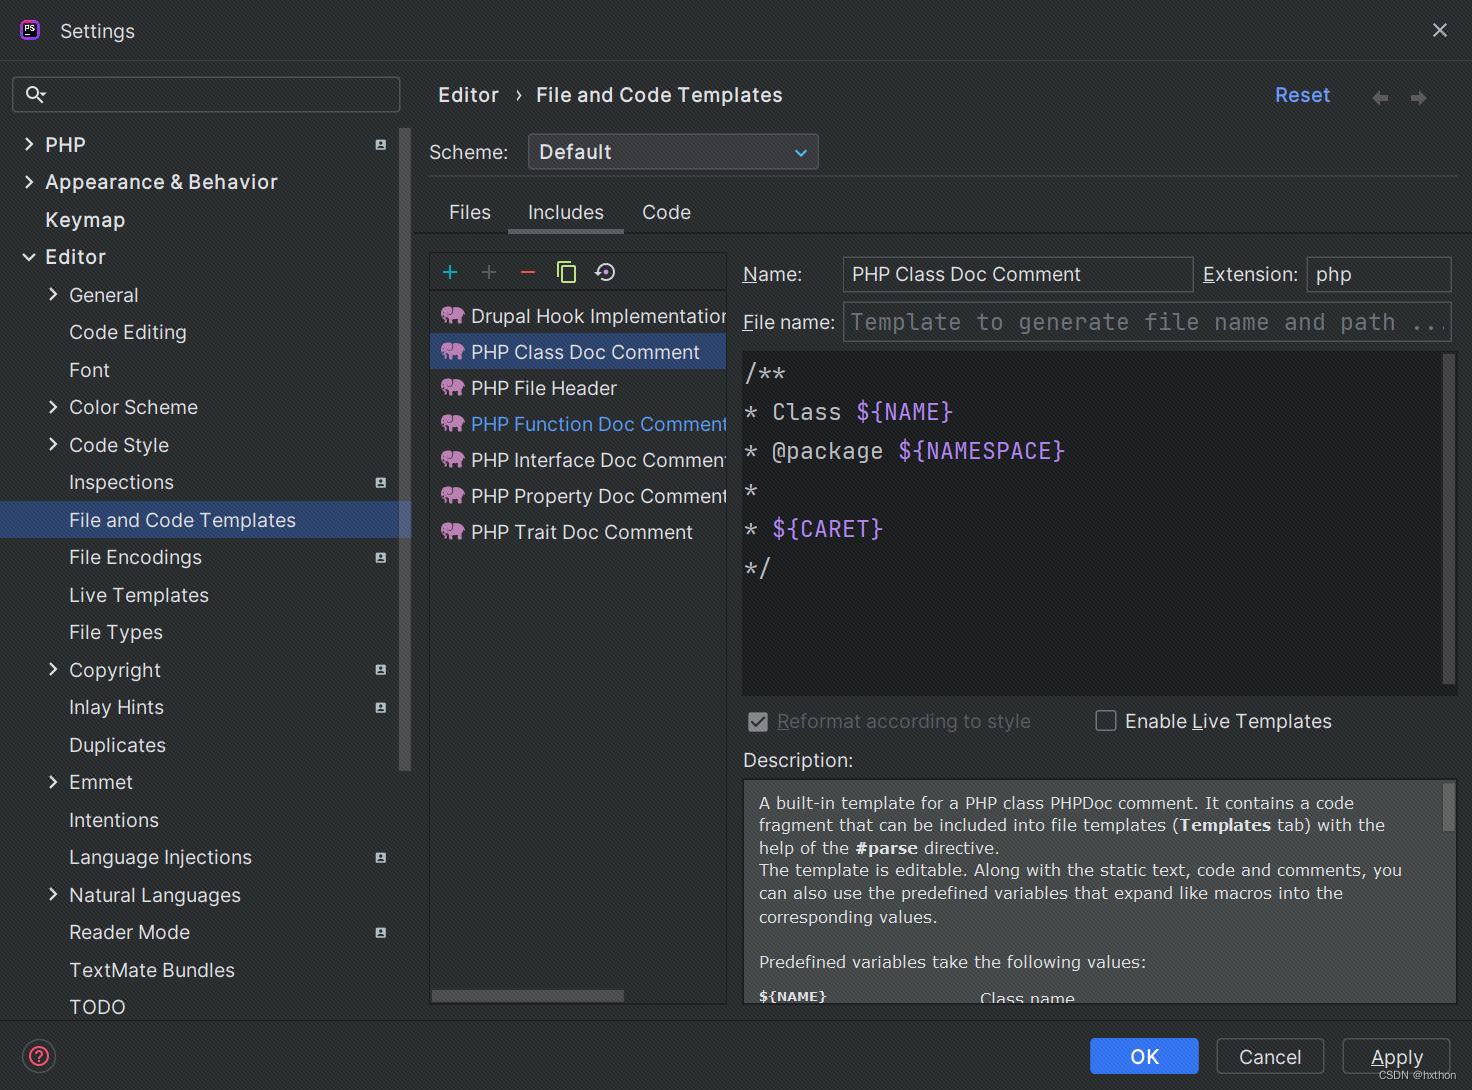Click the File name template path field
This screenshot has width=1472, height=1090.
tap(1147, 322)
